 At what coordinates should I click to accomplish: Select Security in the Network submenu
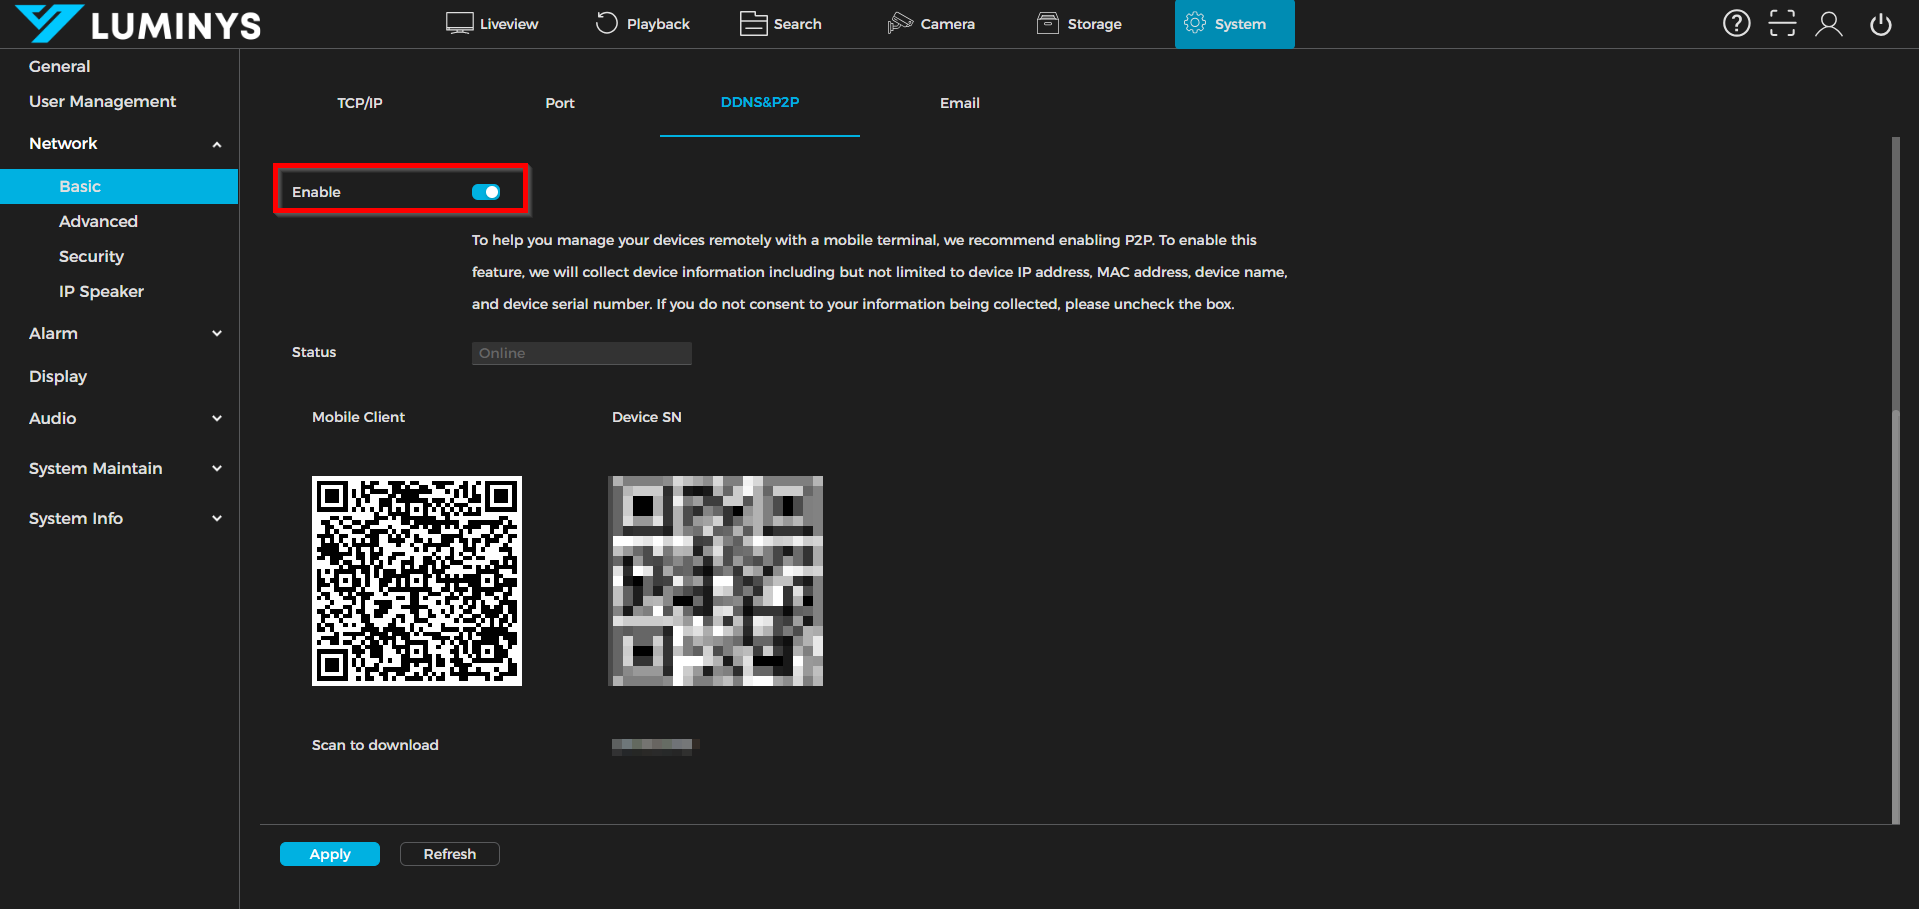[x=91, y=256]
